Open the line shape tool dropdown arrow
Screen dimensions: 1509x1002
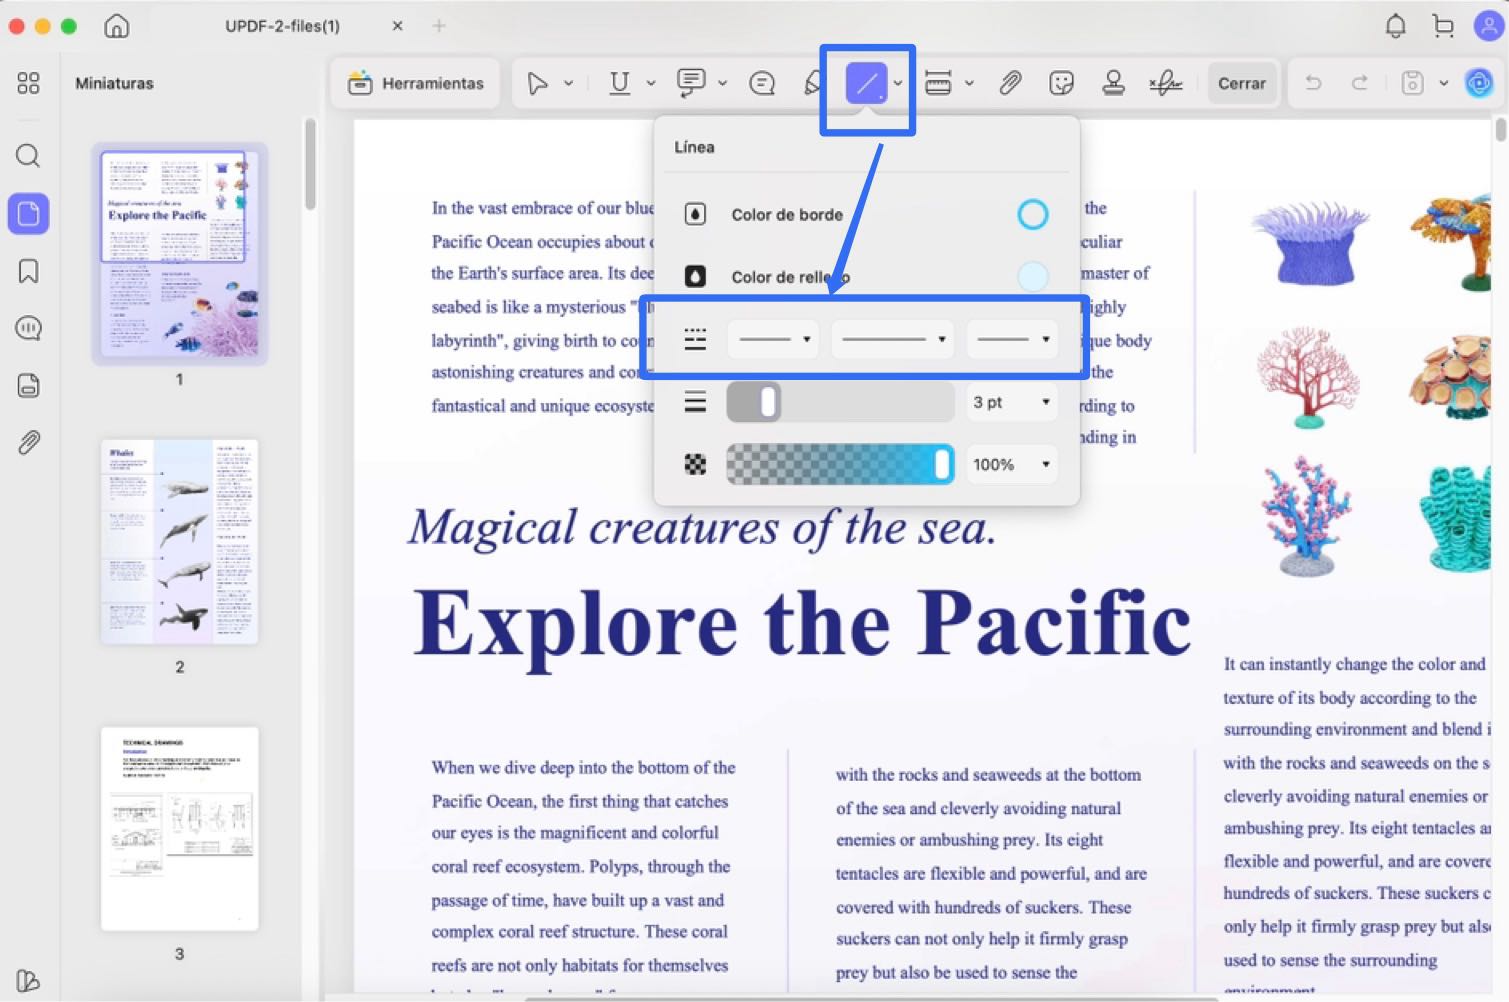898,84
